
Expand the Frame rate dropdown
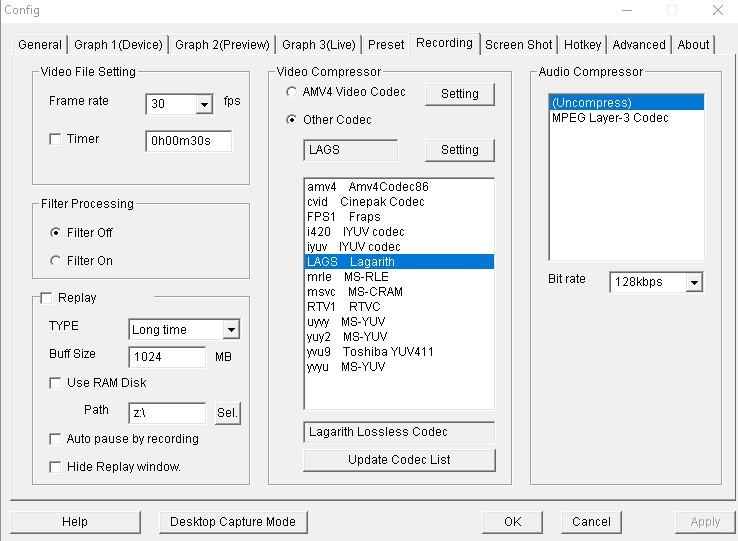204,104
